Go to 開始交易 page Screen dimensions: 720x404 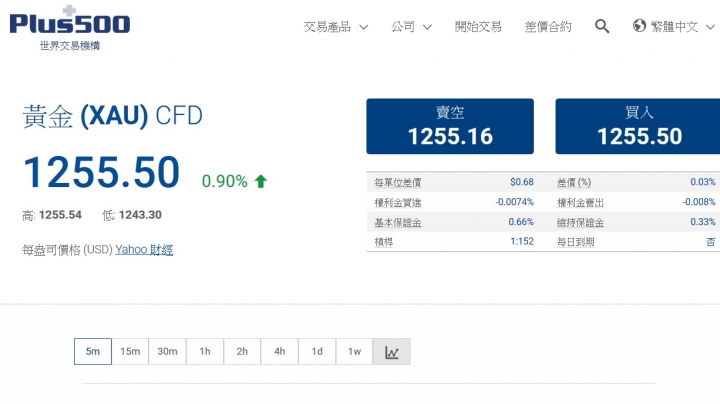pos(478,27)
